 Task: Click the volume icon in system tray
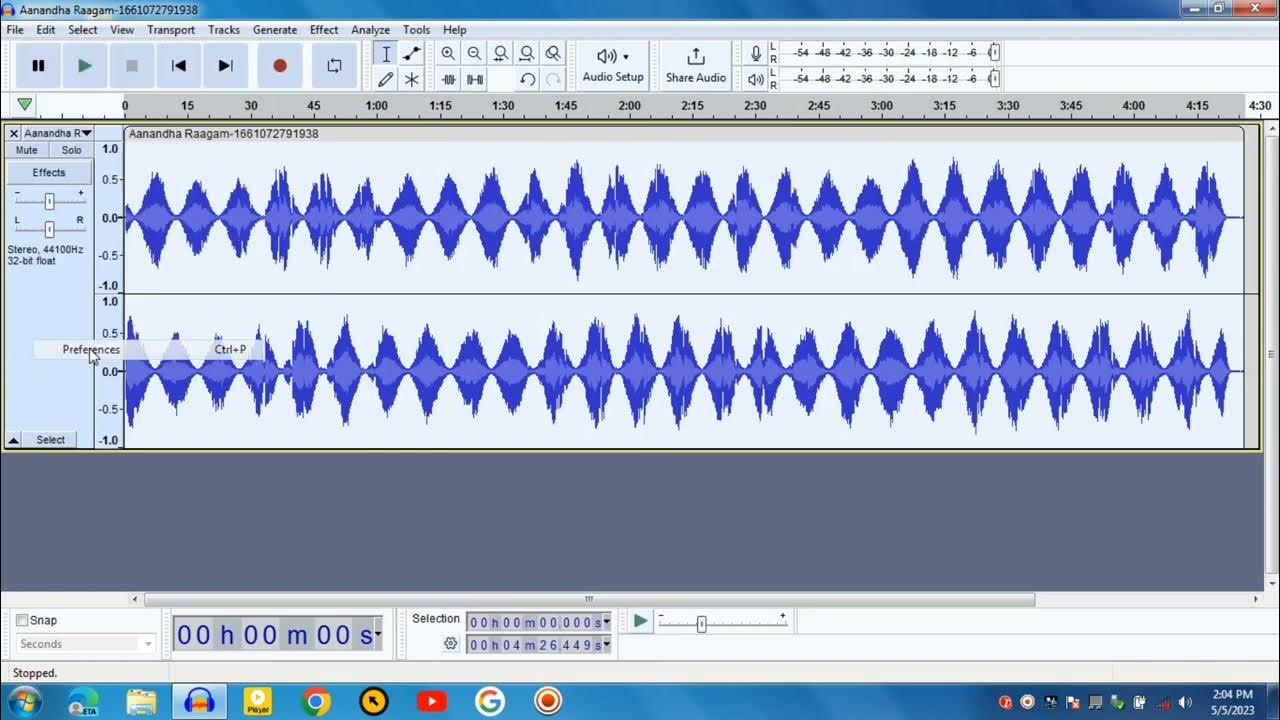1186,702
